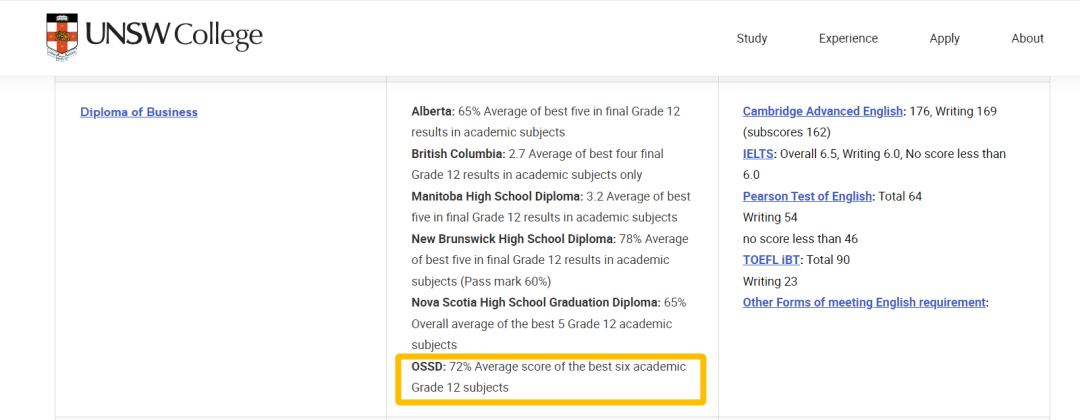This screenshot has height=420, width=1080.
Task: Open the Study menu
Action: (751, 39)
